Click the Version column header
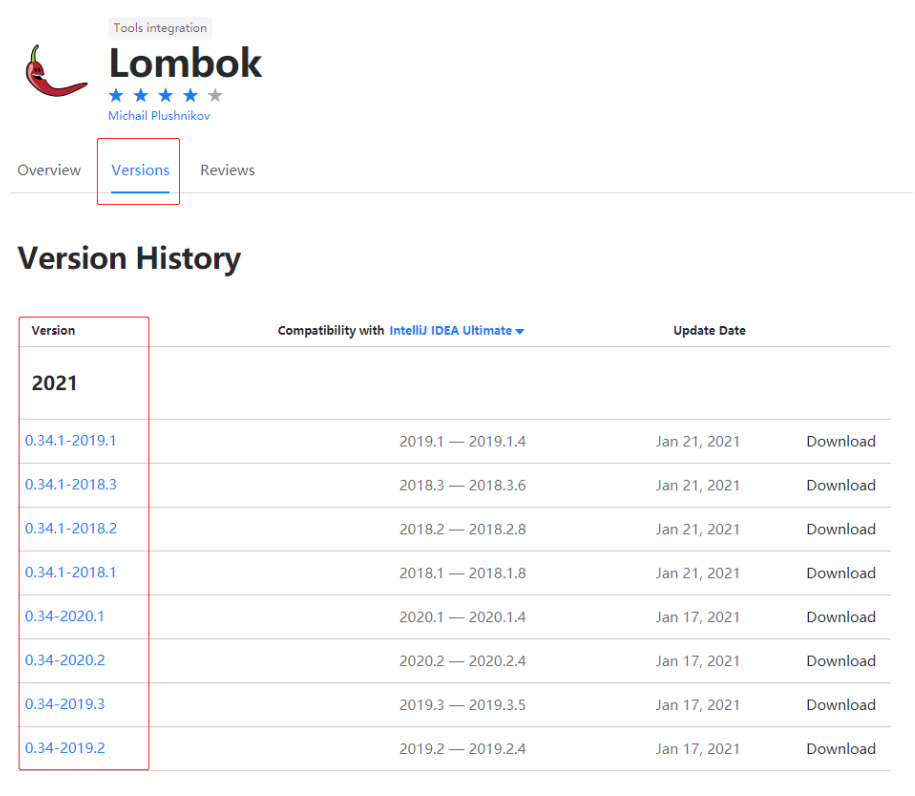The height and width of the screenshot is (796, 915). (53, 330)
